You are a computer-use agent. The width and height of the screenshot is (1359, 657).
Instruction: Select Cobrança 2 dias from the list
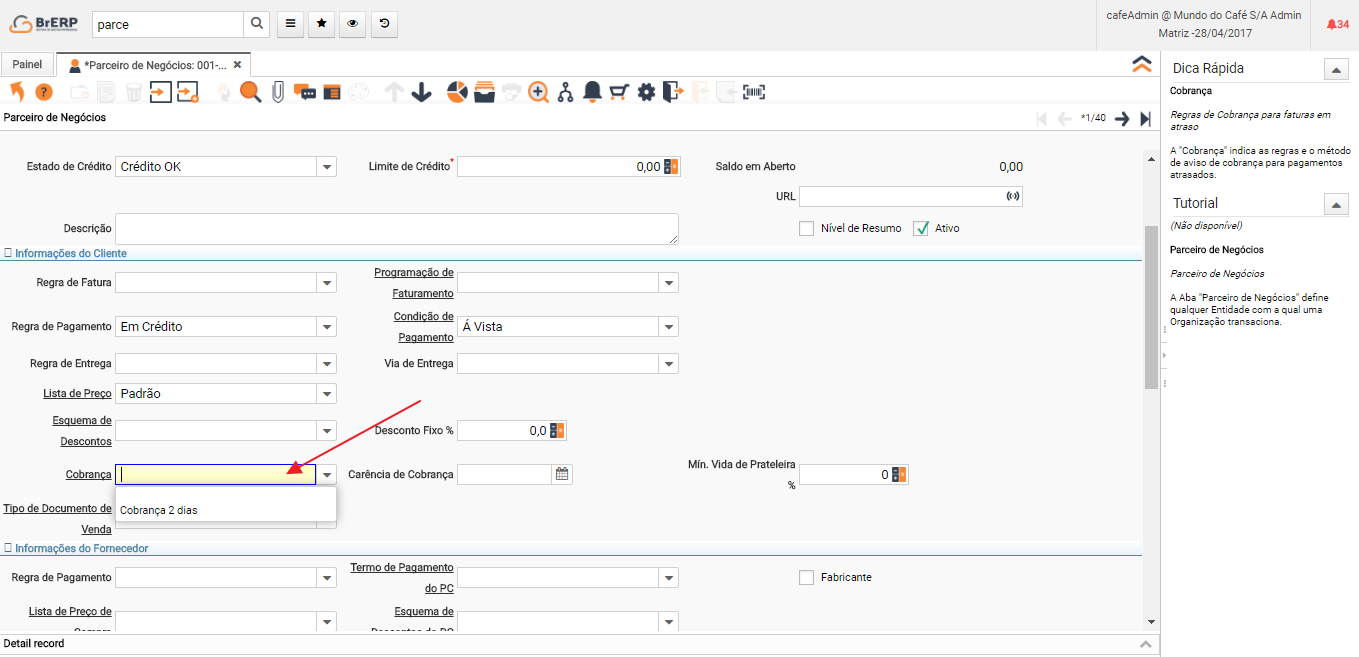160,510
